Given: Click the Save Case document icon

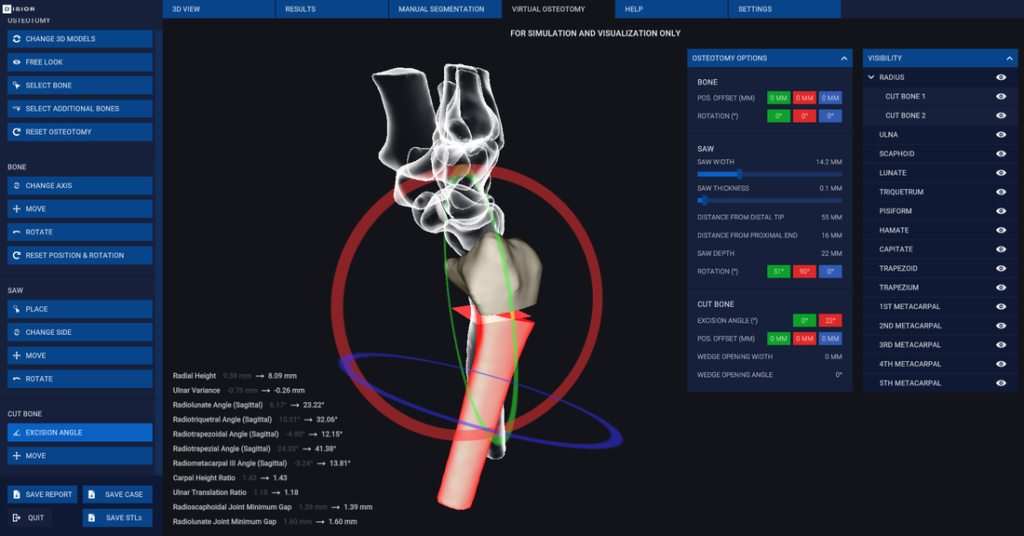Looking at the screenshot, I should tap(91, 494).
